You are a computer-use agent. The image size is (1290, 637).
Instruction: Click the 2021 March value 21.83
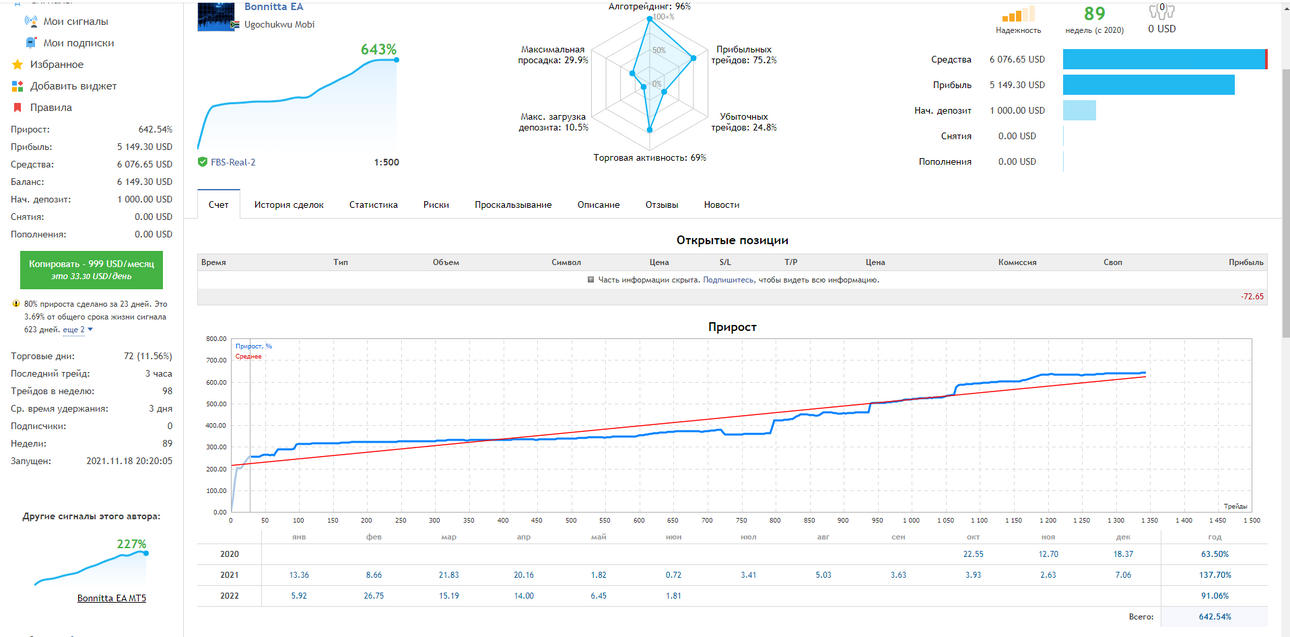(448, 574)
